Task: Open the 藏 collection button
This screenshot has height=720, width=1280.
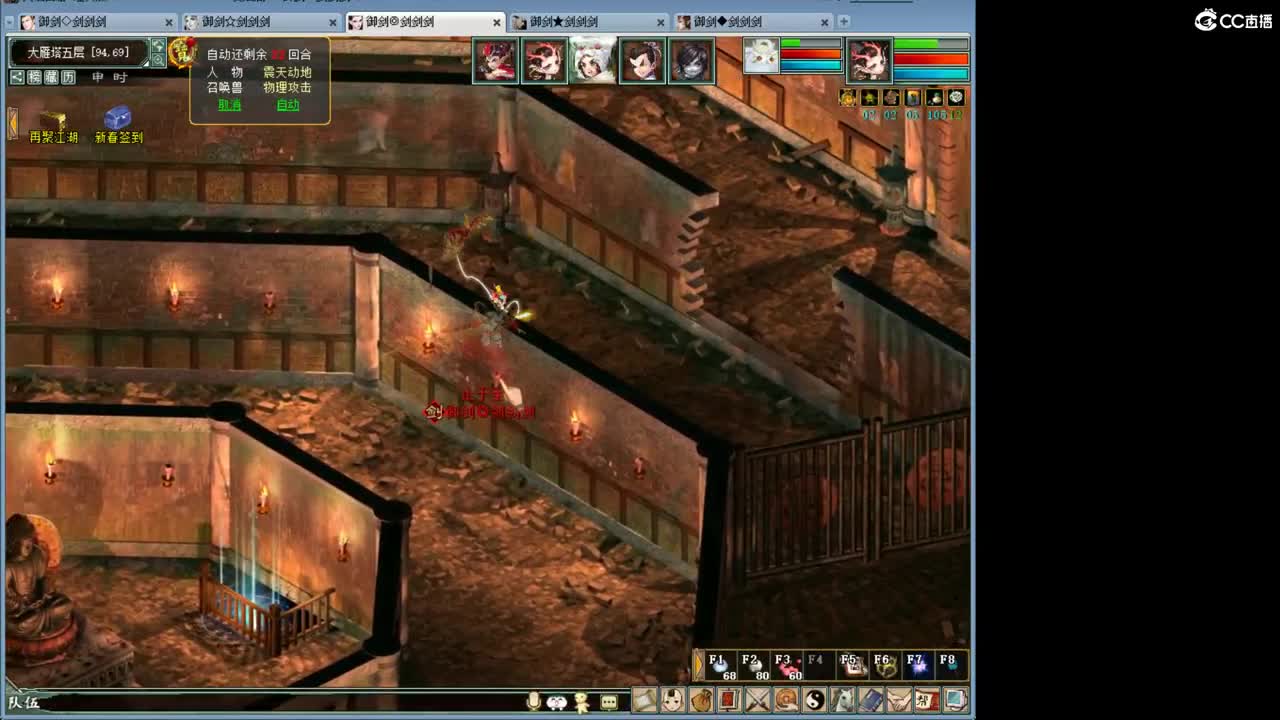Action: [x=51, y=77]
